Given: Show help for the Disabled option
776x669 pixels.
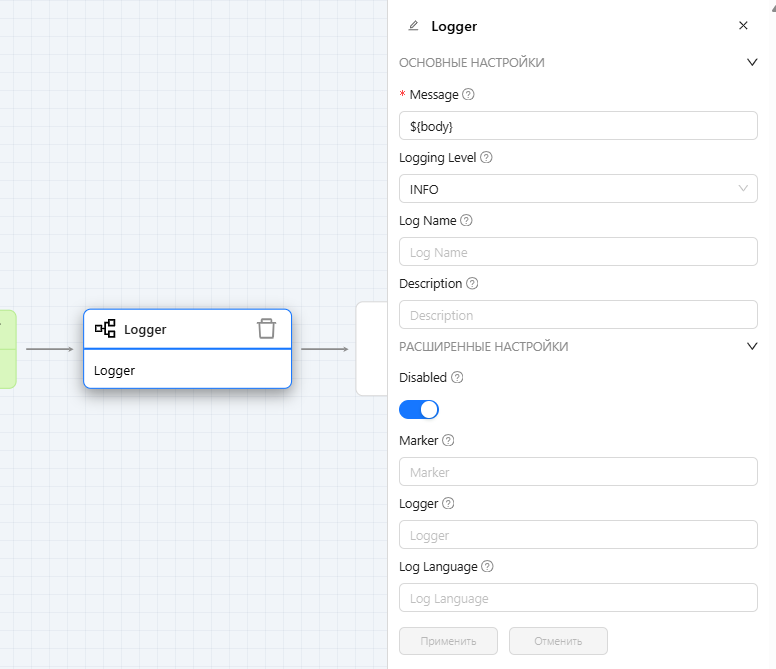Looking at the screenshot, I should (x=457, y=378).
